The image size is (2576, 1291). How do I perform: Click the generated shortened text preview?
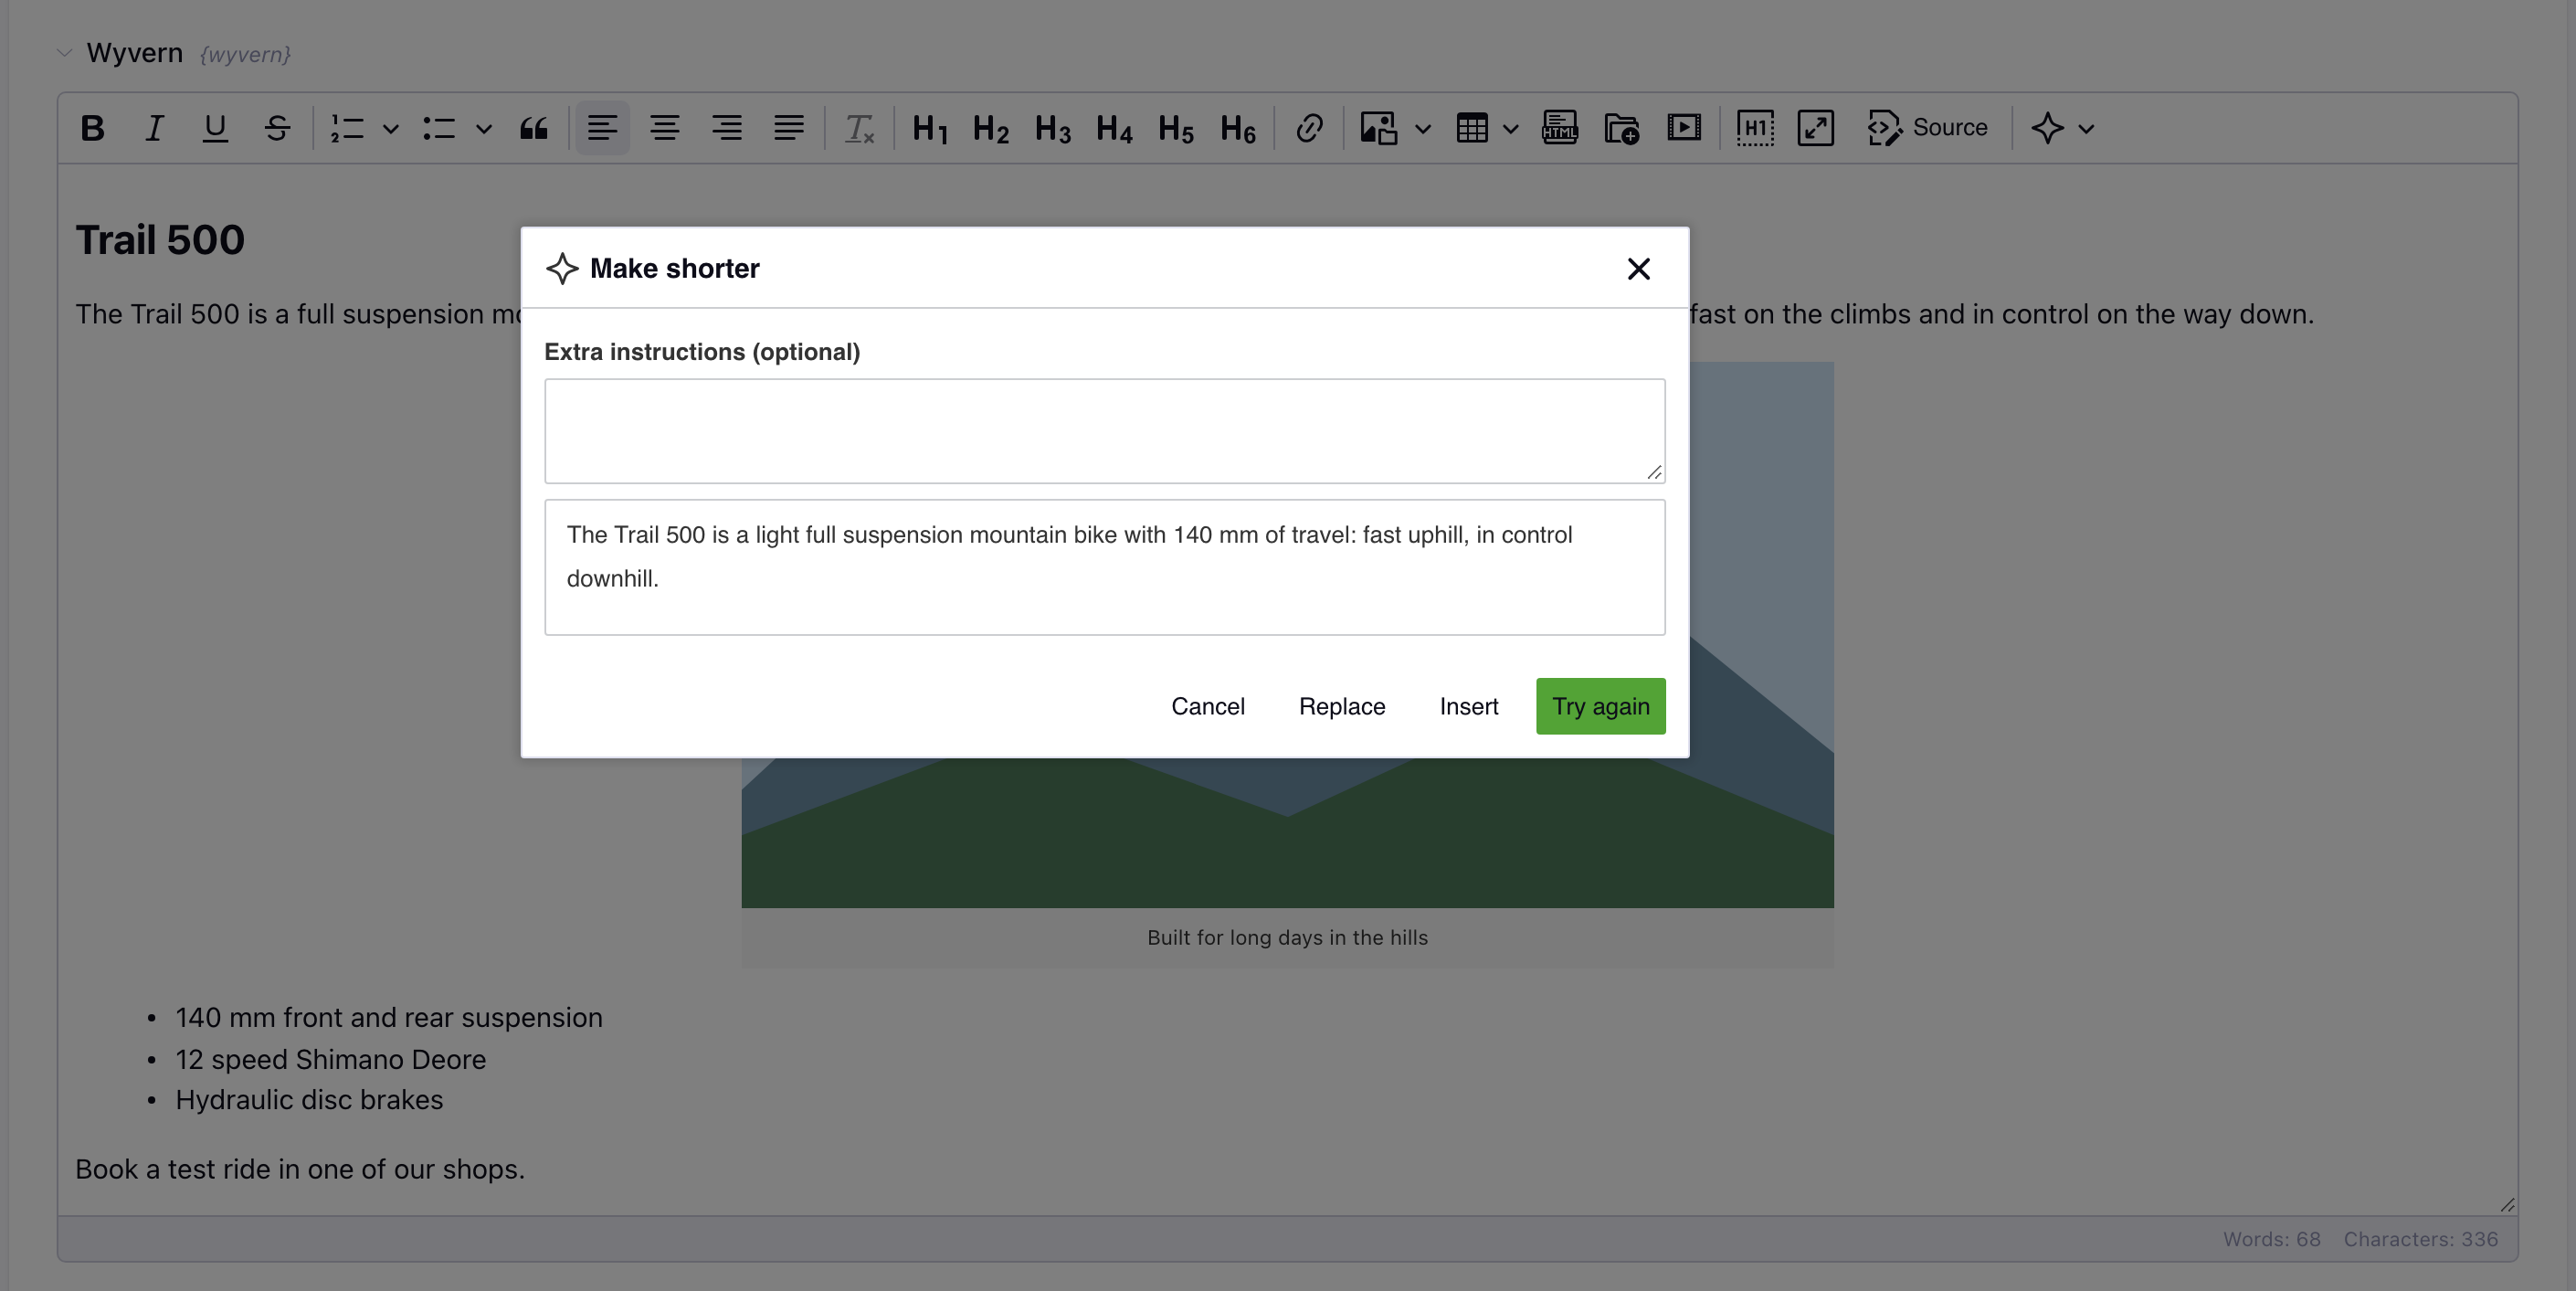1104,567
